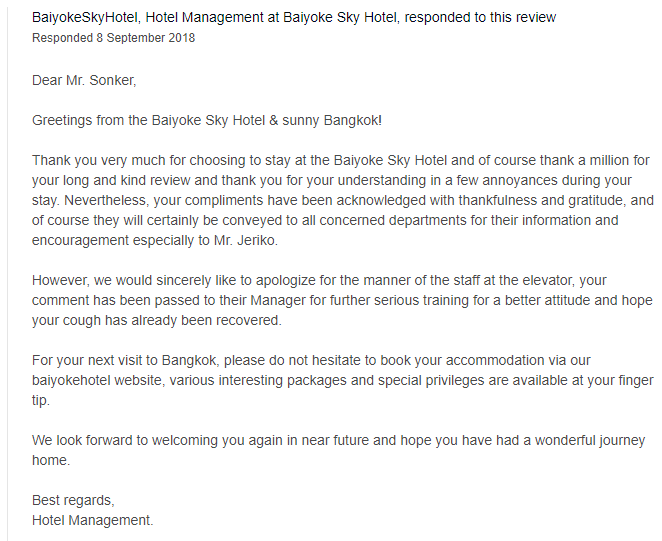Click the 'Best regards,' closing line

(73, 500)
